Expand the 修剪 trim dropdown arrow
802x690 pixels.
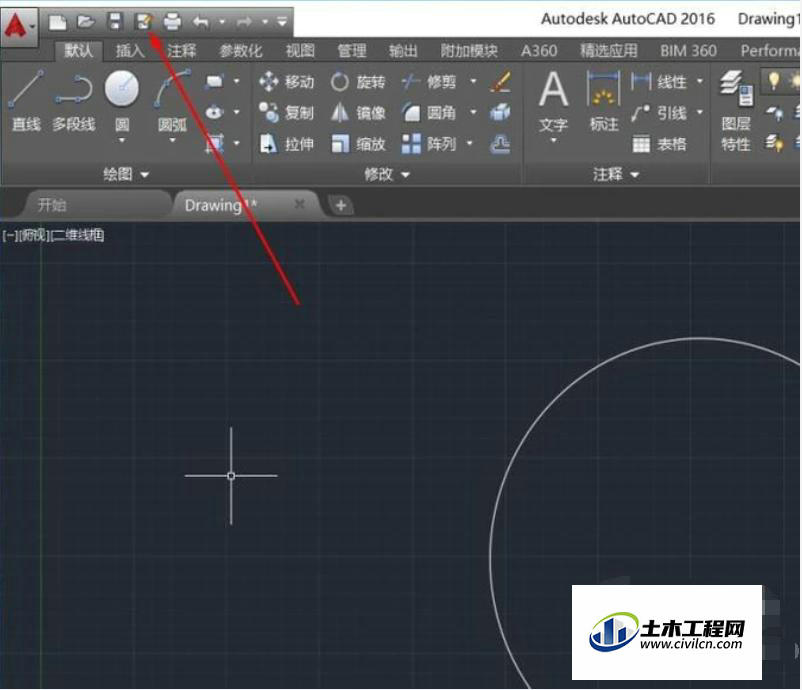(473, 81)
